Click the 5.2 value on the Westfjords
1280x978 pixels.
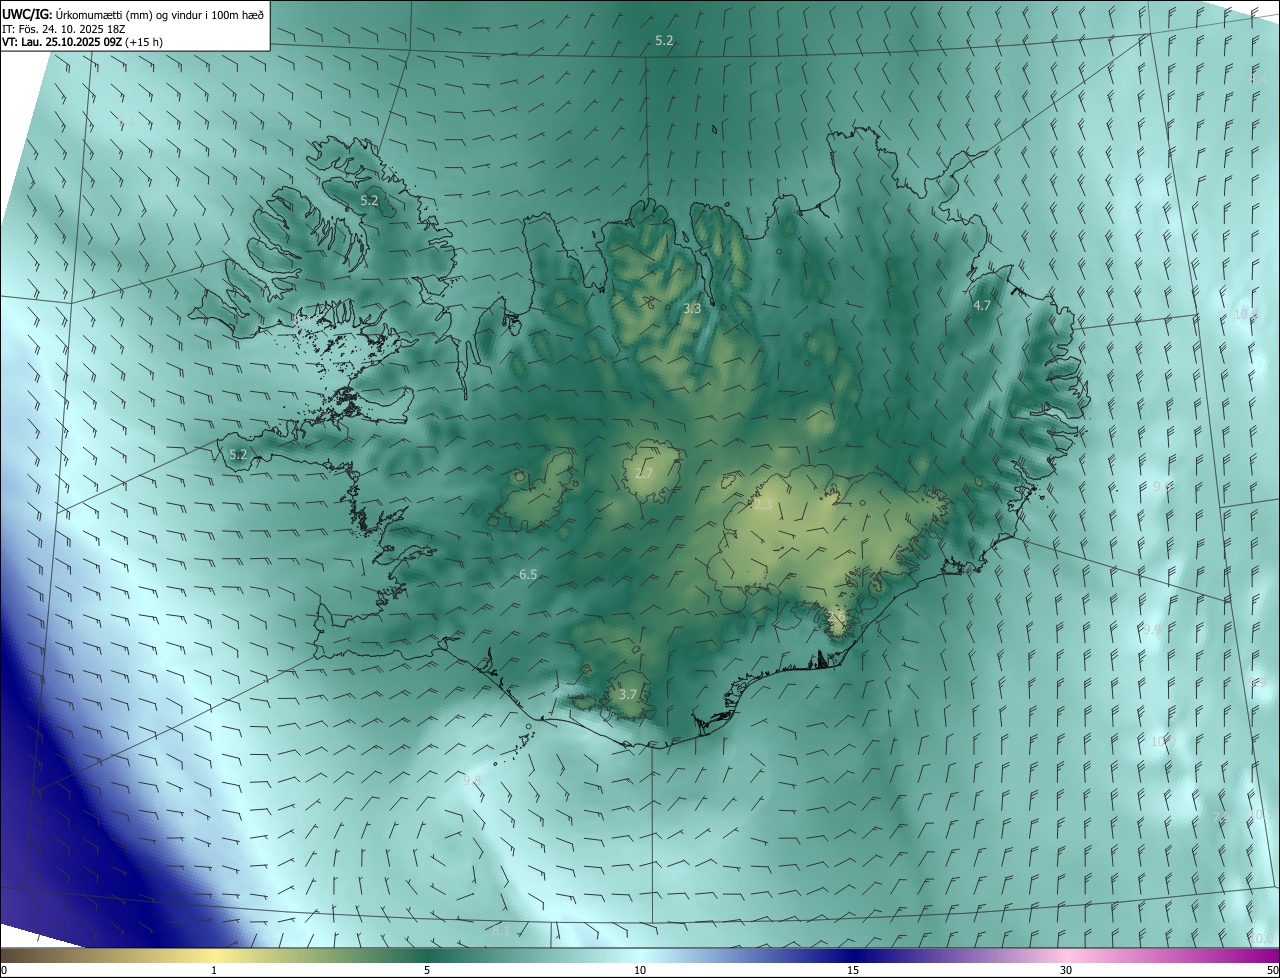(369, 200)
